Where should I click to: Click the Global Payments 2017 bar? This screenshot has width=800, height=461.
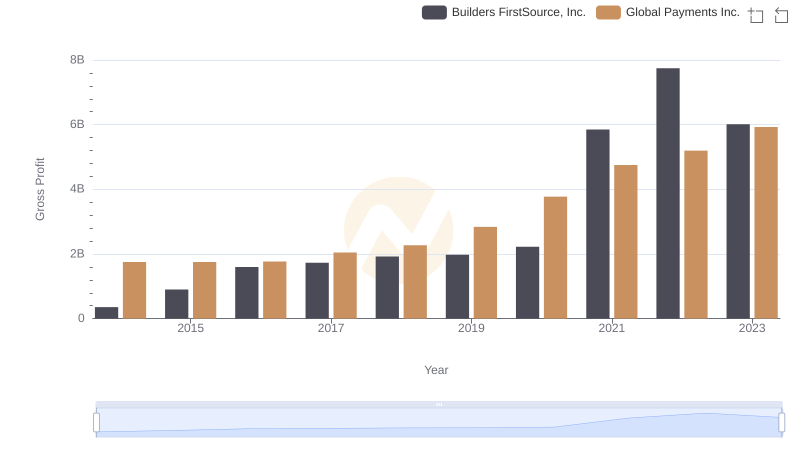(345, 286)
